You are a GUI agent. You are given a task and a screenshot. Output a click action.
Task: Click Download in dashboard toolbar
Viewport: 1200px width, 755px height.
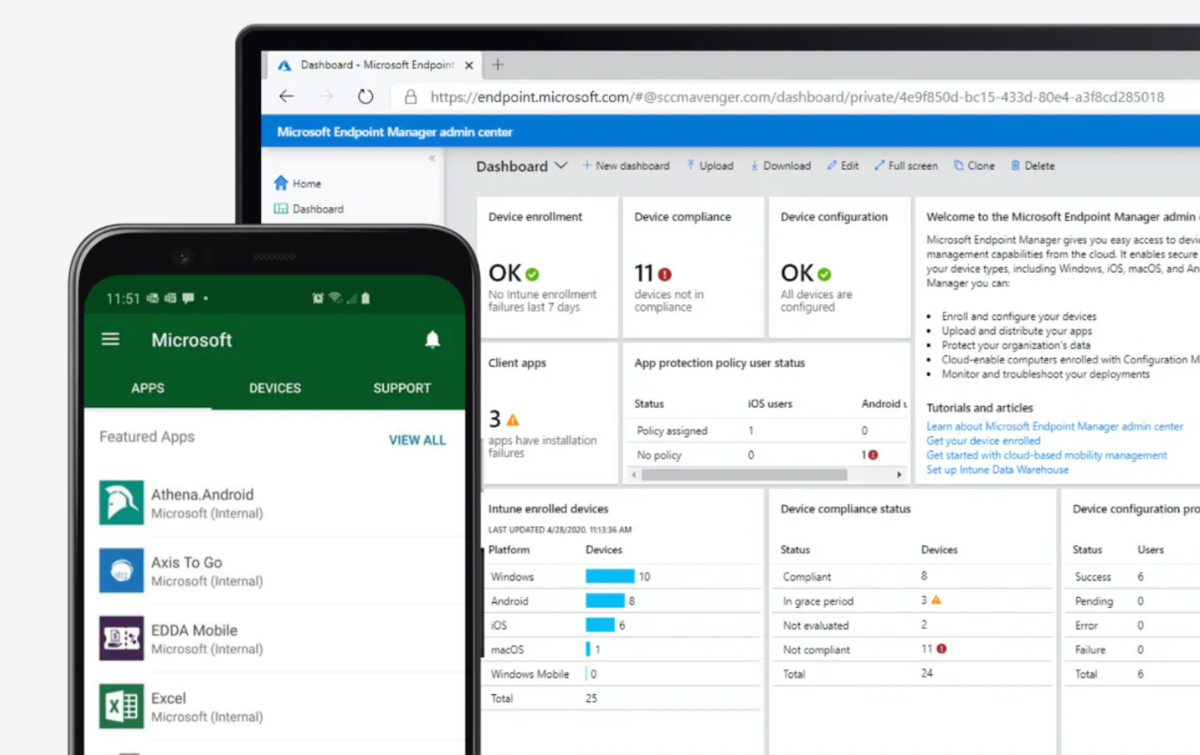point(780,166)
